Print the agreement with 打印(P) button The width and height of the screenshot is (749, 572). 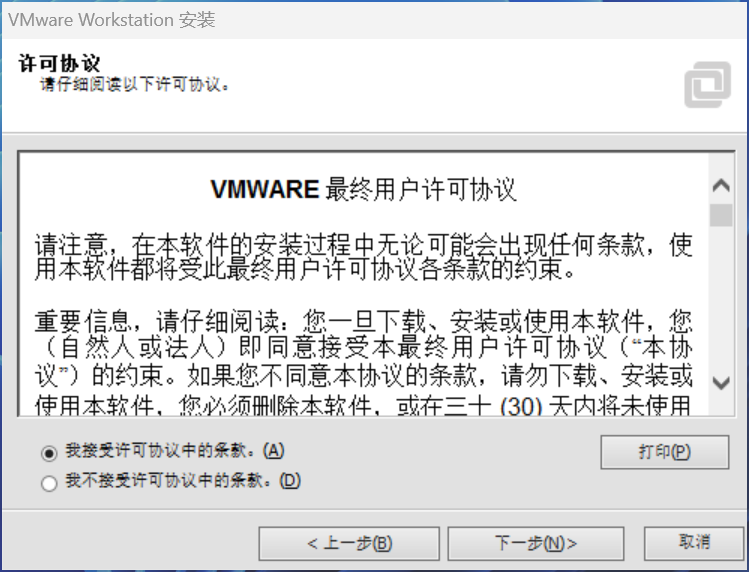[664, 452]
